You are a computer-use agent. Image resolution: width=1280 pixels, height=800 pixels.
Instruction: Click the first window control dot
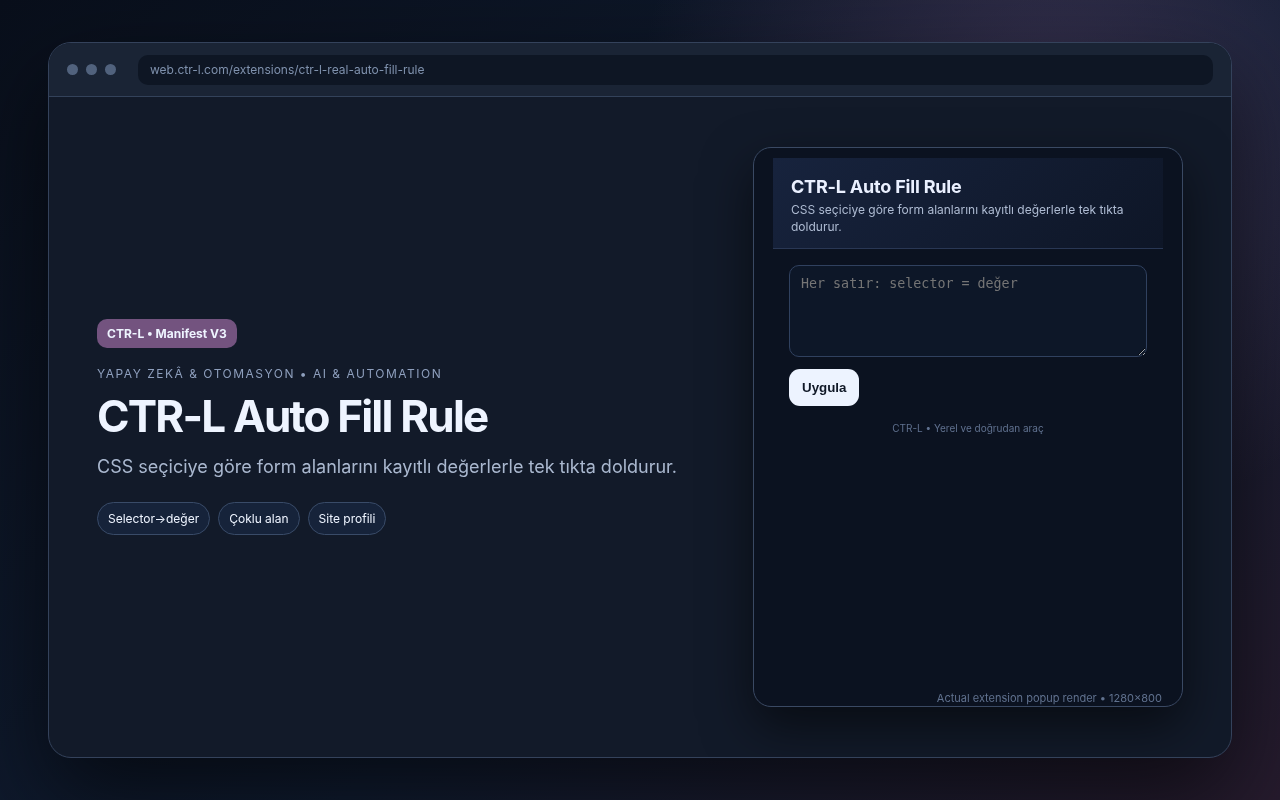(72, 70)
